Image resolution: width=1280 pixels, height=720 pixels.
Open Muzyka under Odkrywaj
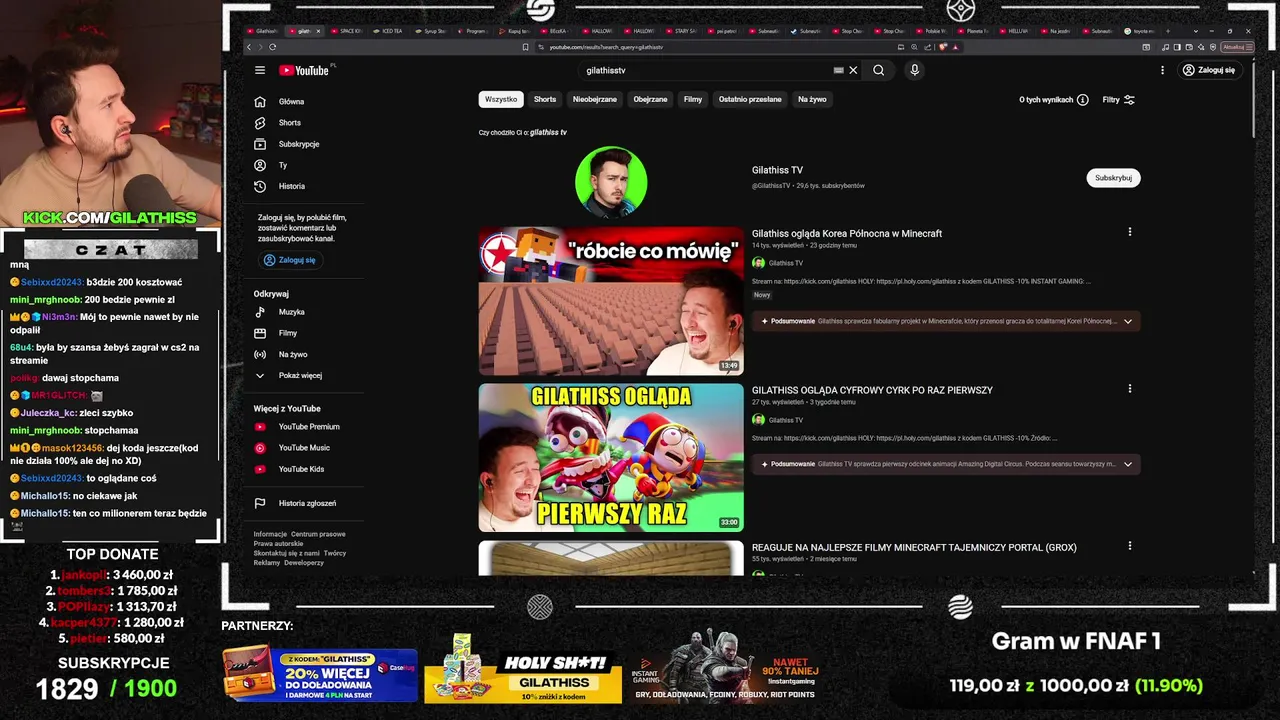(x=292, y=312)
